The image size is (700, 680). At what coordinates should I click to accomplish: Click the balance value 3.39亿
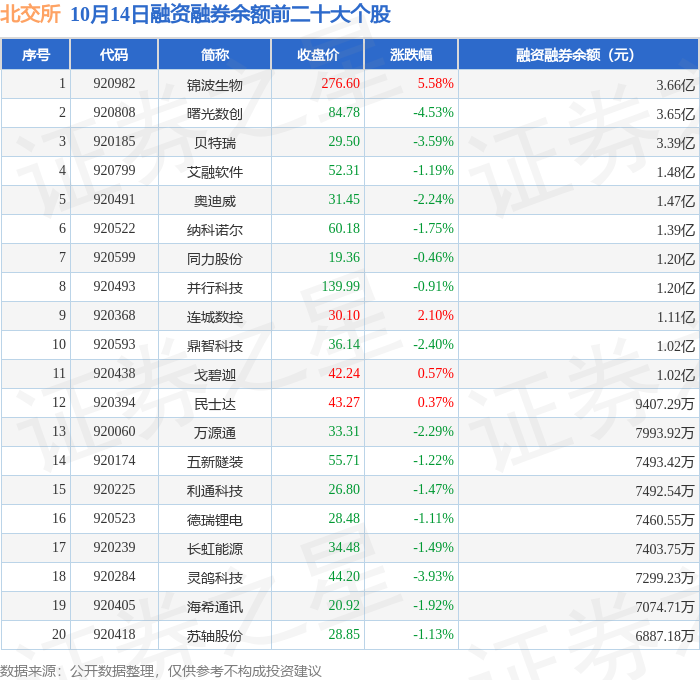pos(675,143)
